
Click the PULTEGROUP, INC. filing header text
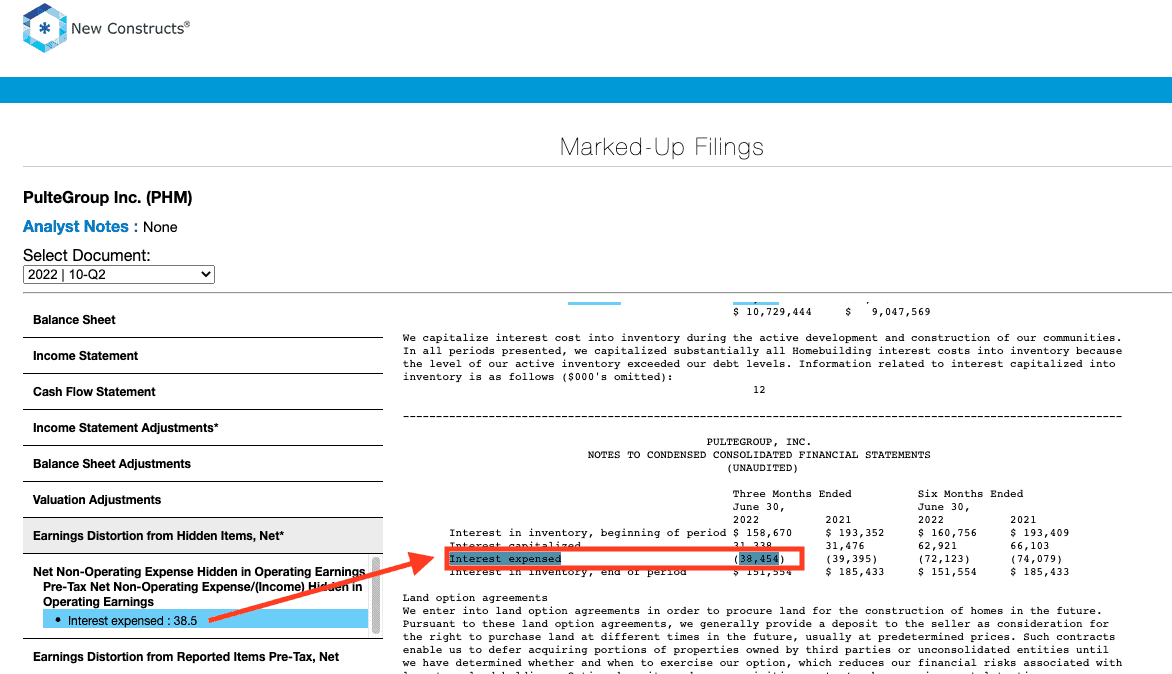coord(759,442)
